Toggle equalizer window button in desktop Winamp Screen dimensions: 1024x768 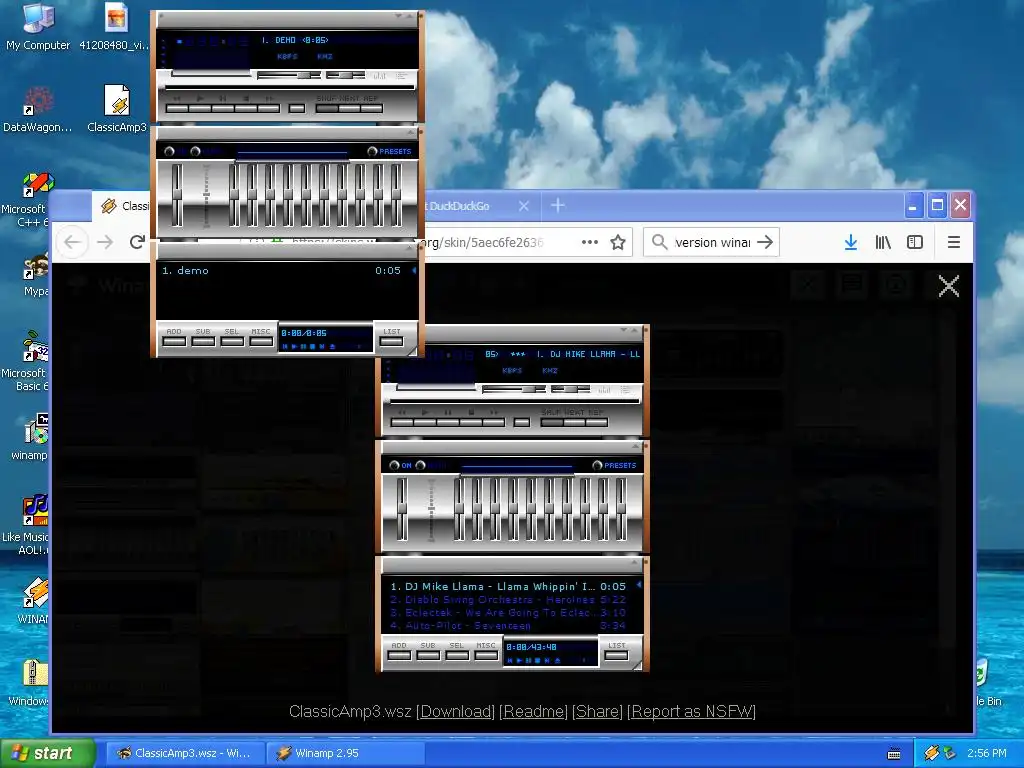click(380, 76)
